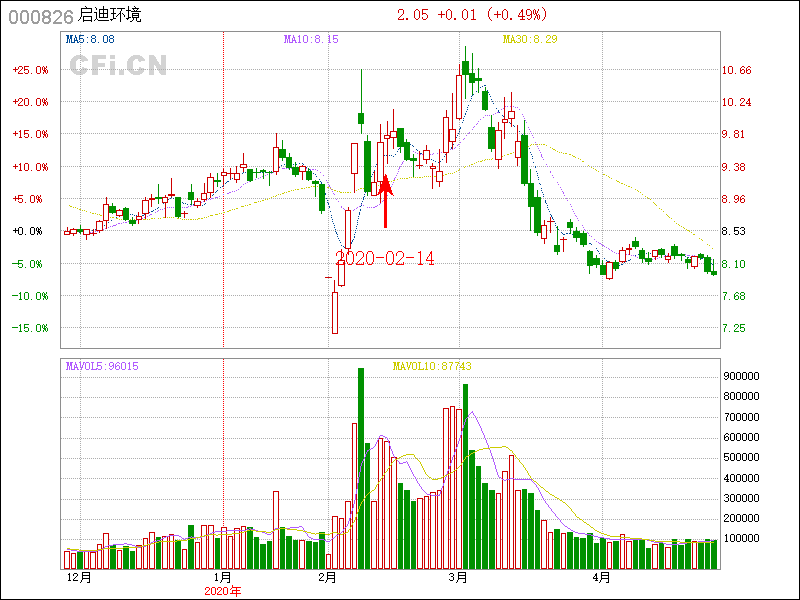Screen dimensions: 800x600
Task: Click the +25.0% percentage axis label
Action: pos(29,70)
